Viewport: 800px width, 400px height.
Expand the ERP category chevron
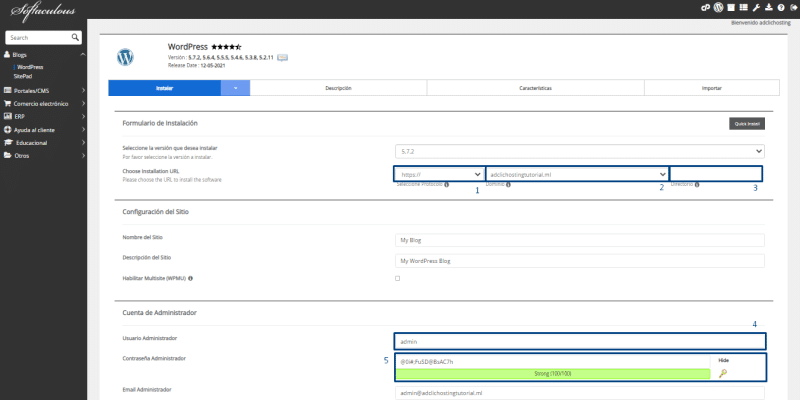coord(83,116)
